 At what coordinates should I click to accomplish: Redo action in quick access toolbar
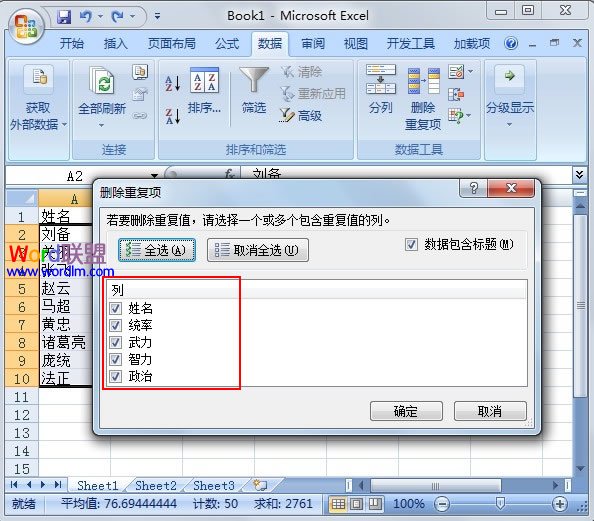point(117,16)
